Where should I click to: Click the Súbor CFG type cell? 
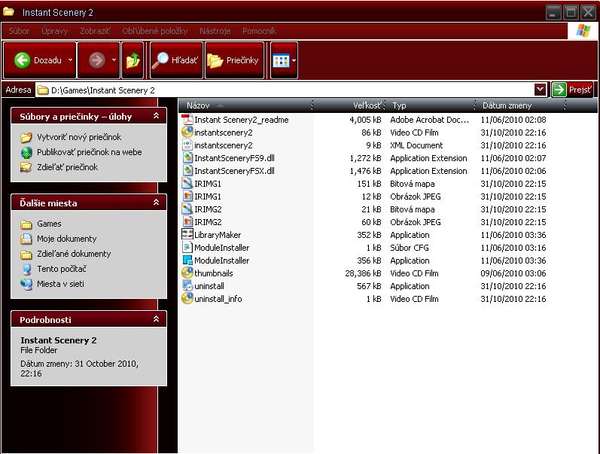point(409,248)
